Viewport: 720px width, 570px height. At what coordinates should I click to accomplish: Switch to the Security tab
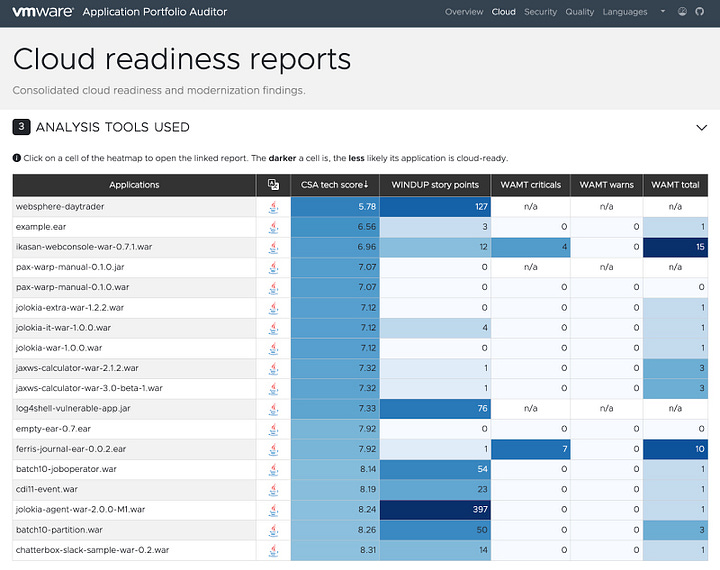540,12
